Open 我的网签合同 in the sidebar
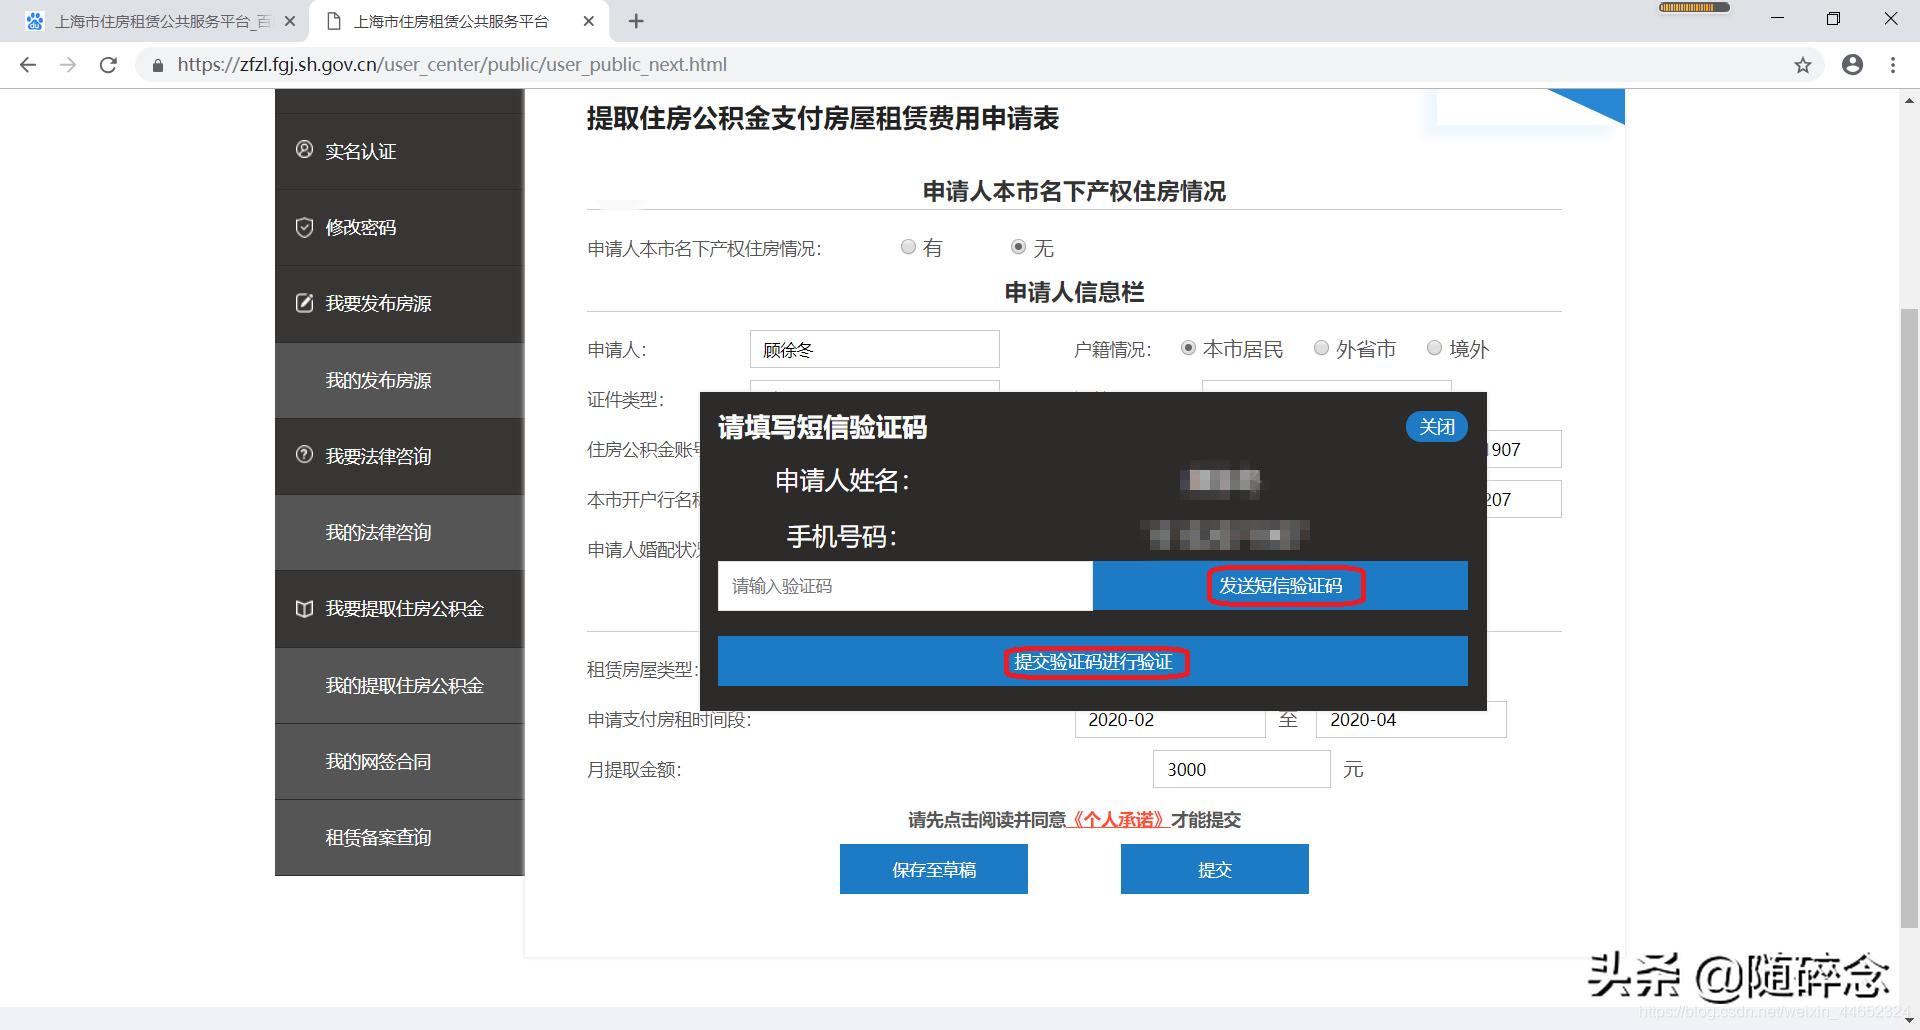The image size is (1920, 1030). [377, 761]
